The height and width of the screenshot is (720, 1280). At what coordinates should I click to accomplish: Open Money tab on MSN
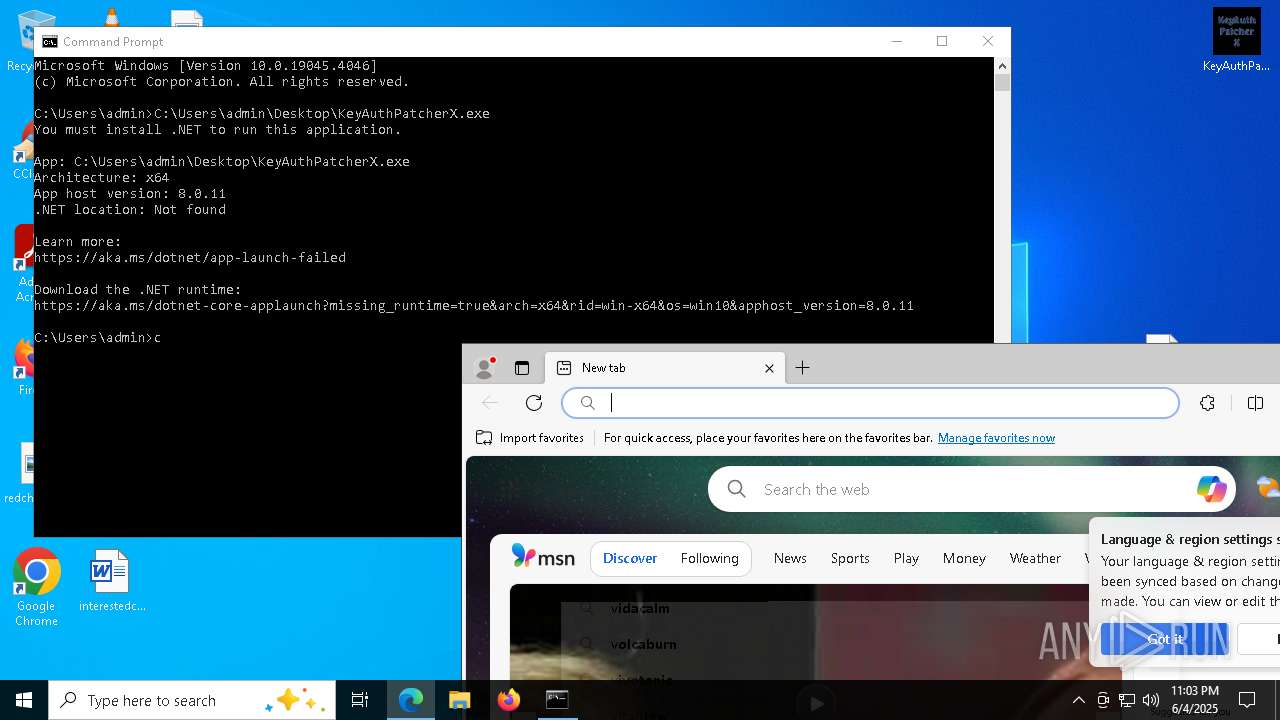964,558
